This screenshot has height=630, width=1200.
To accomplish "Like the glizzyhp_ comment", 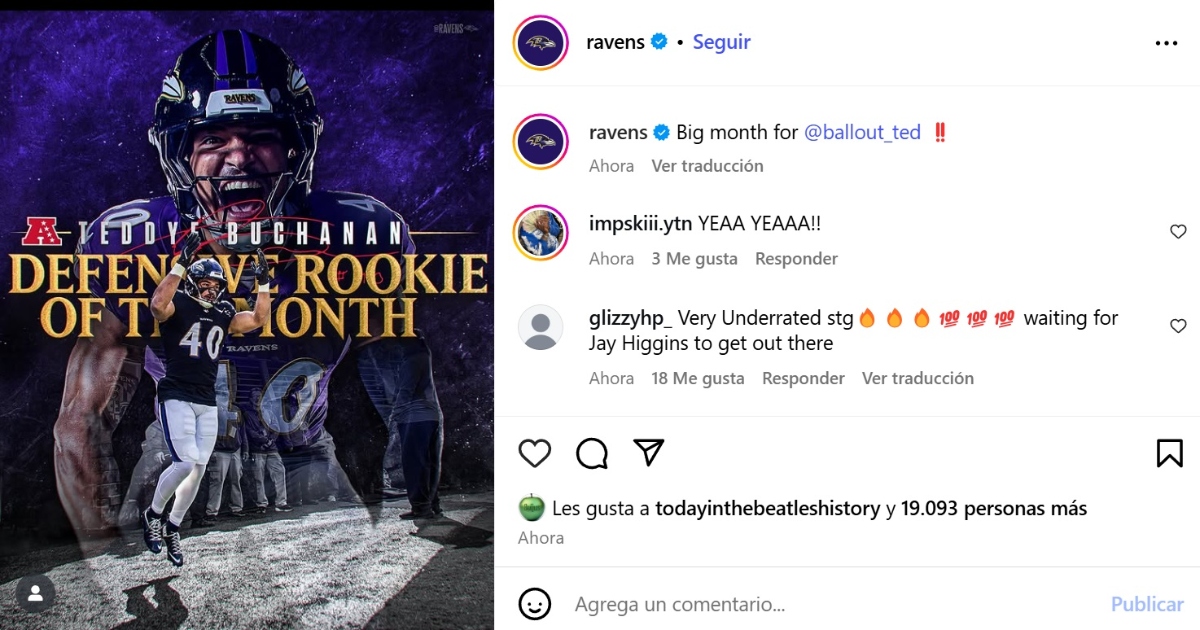I will click(x=1178, y=326).
